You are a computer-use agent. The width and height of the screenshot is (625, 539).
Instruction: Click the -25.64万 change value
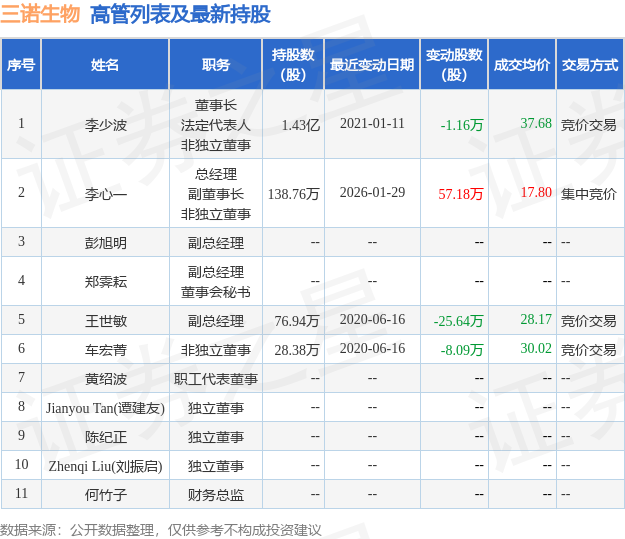coord(458,321)
